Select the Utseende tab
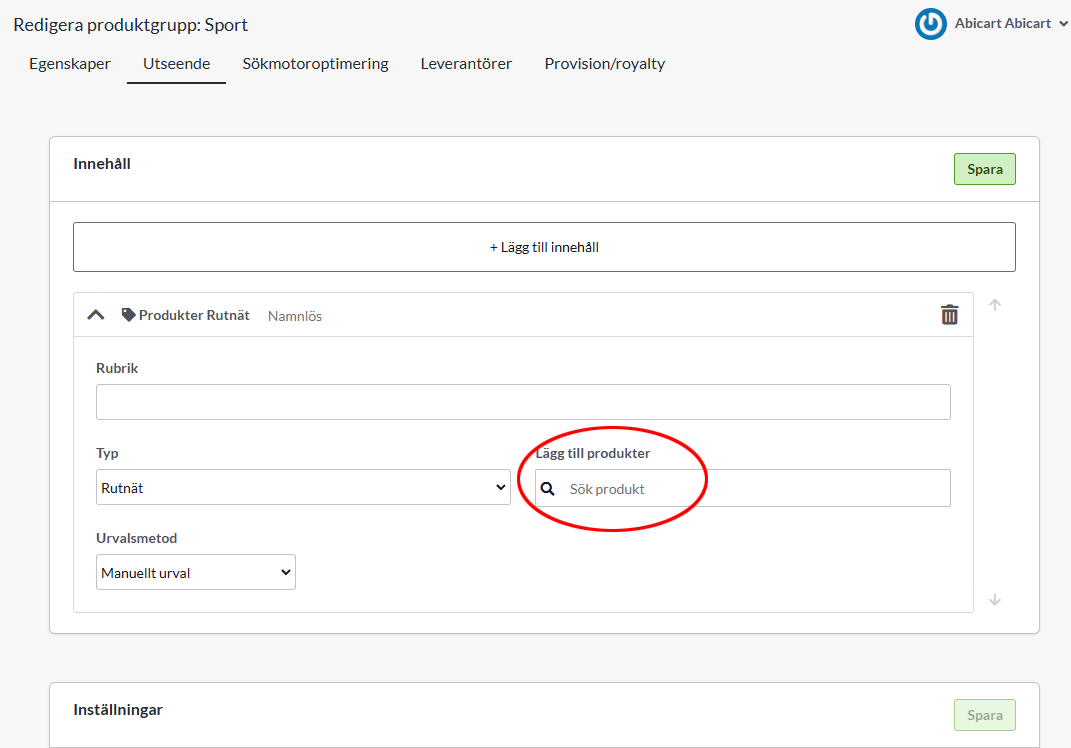1071x748 pixels. tap(176, 64)
